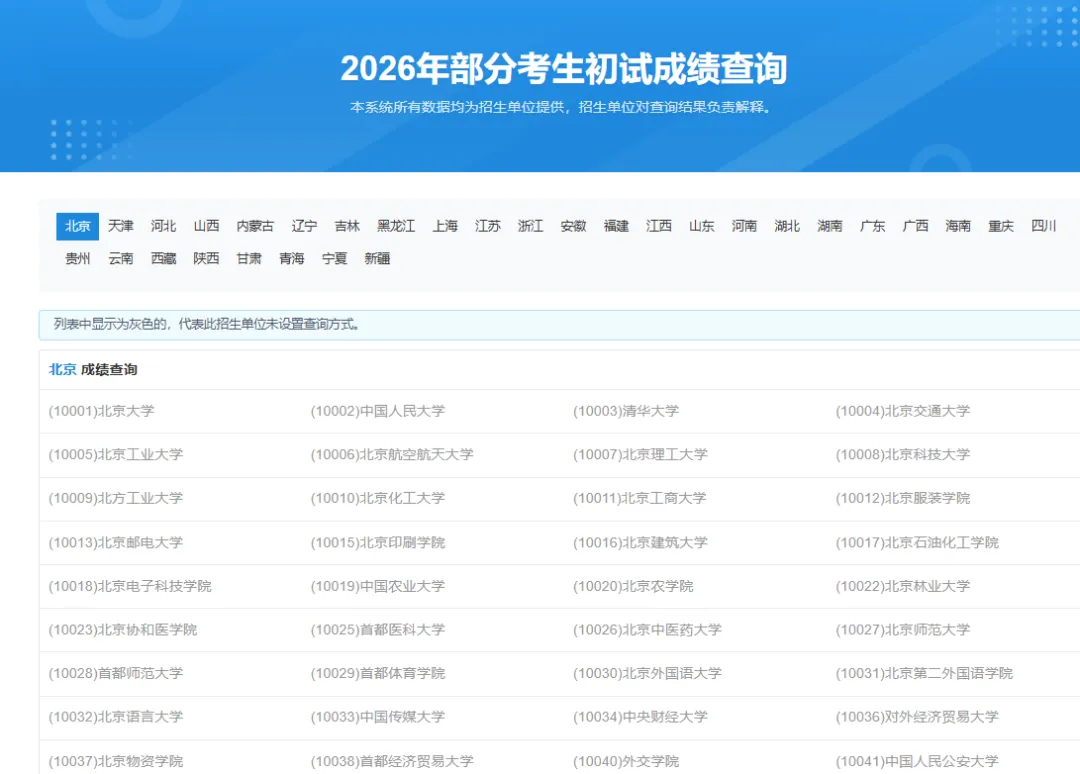Viewport: 1080px width, 774px height.
Task: Open the 浙江 province tab
Action: 530,226
